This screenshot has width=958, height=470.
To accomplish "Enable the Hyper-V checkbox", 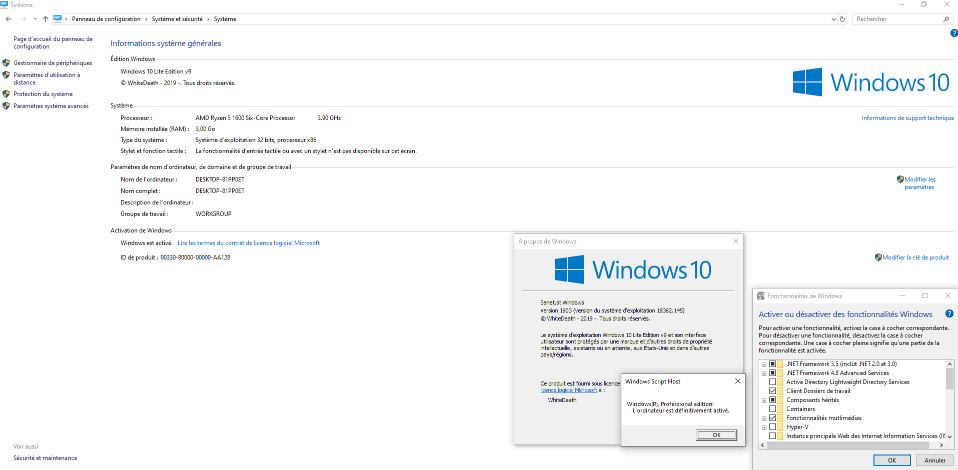I will pos(772,427).
